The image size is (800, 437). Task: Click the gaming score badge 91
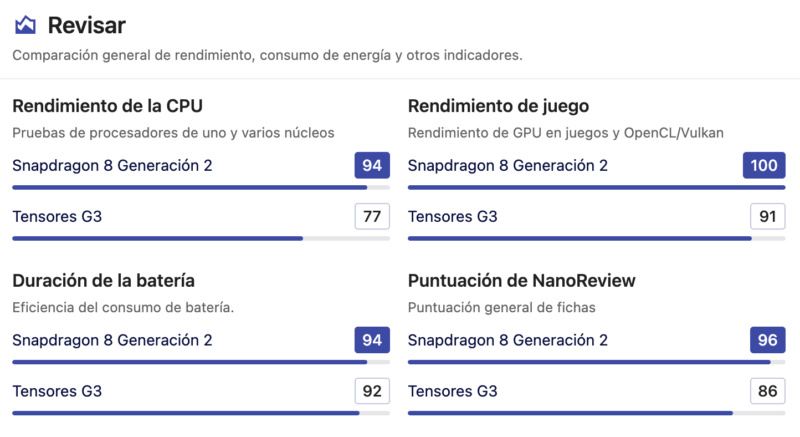tap(767, 216)
